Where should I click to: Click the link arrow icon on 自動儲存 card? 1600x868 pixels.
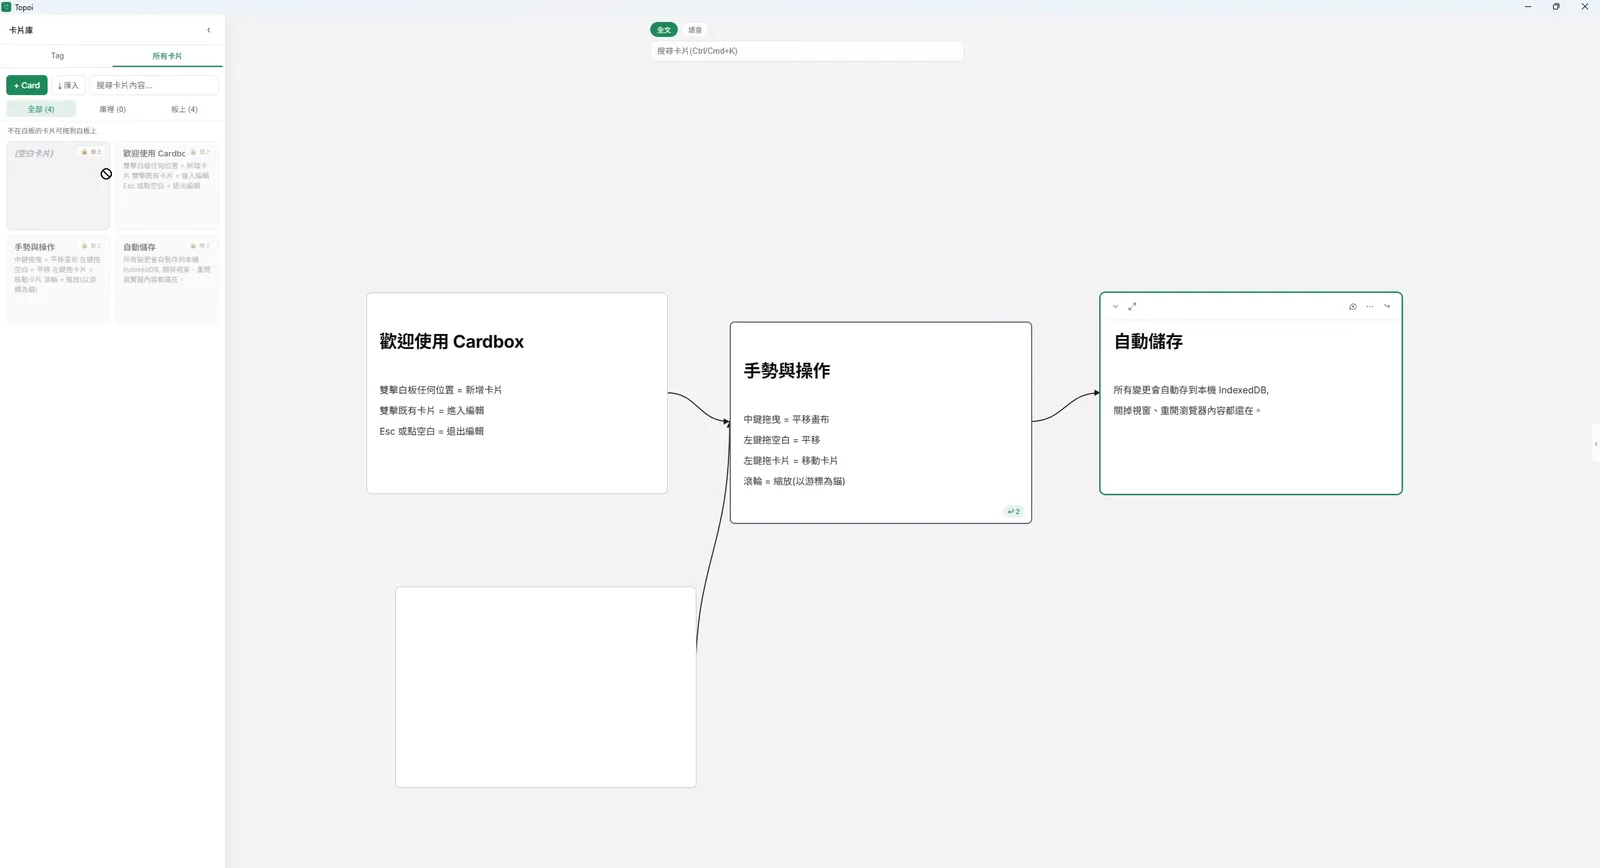(x=1387, y=307)
